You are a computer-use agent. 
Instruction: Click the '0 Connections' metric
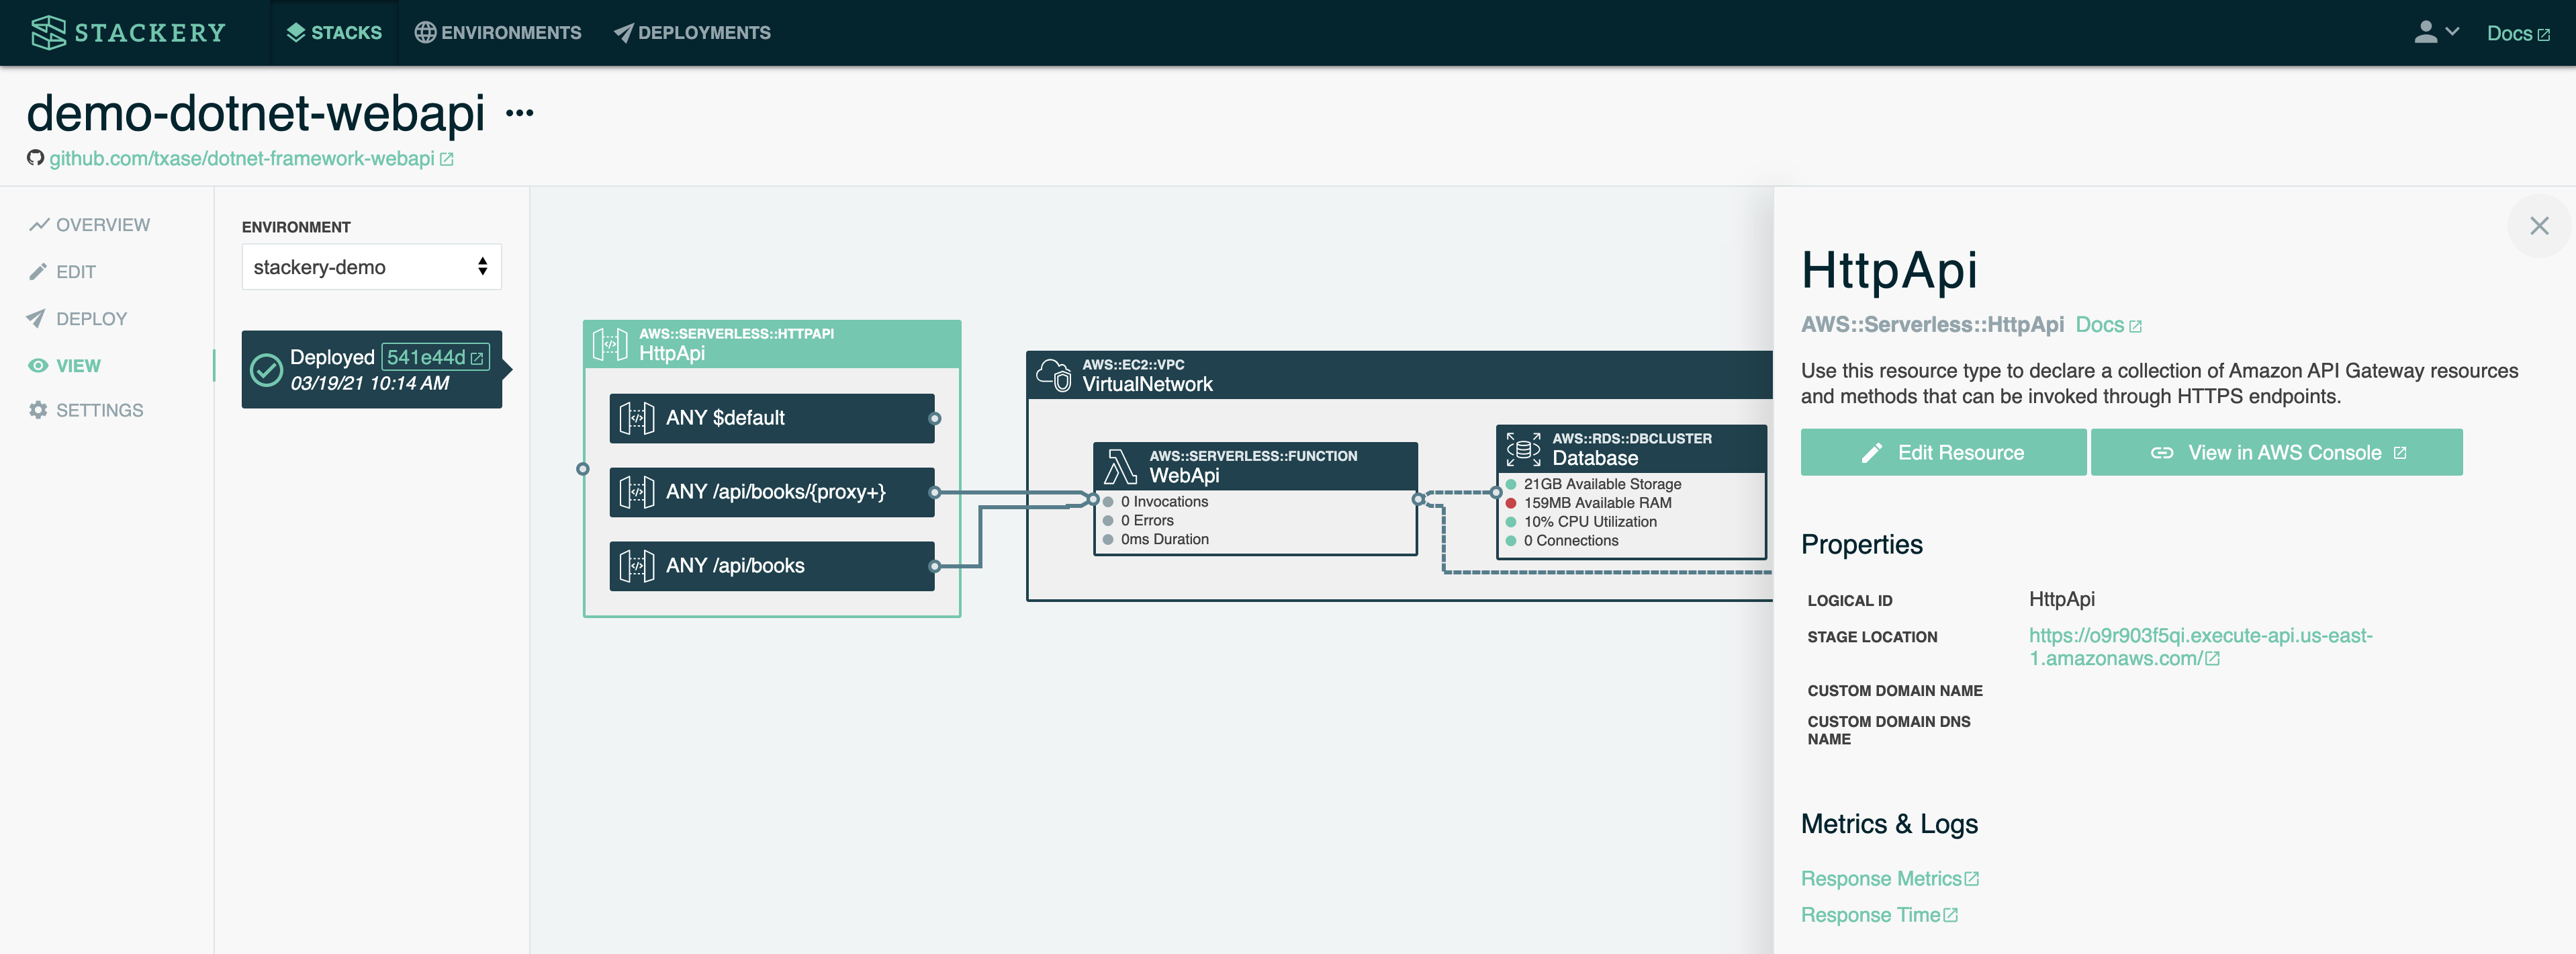(1562, 541)
